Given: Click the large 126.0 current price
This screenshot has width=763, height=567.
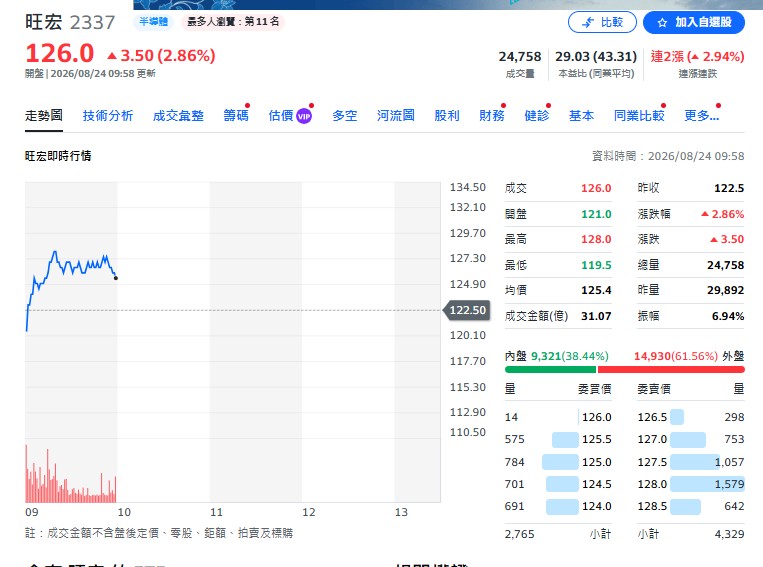Looking at the screenshot, I should (x=59, y=54).
